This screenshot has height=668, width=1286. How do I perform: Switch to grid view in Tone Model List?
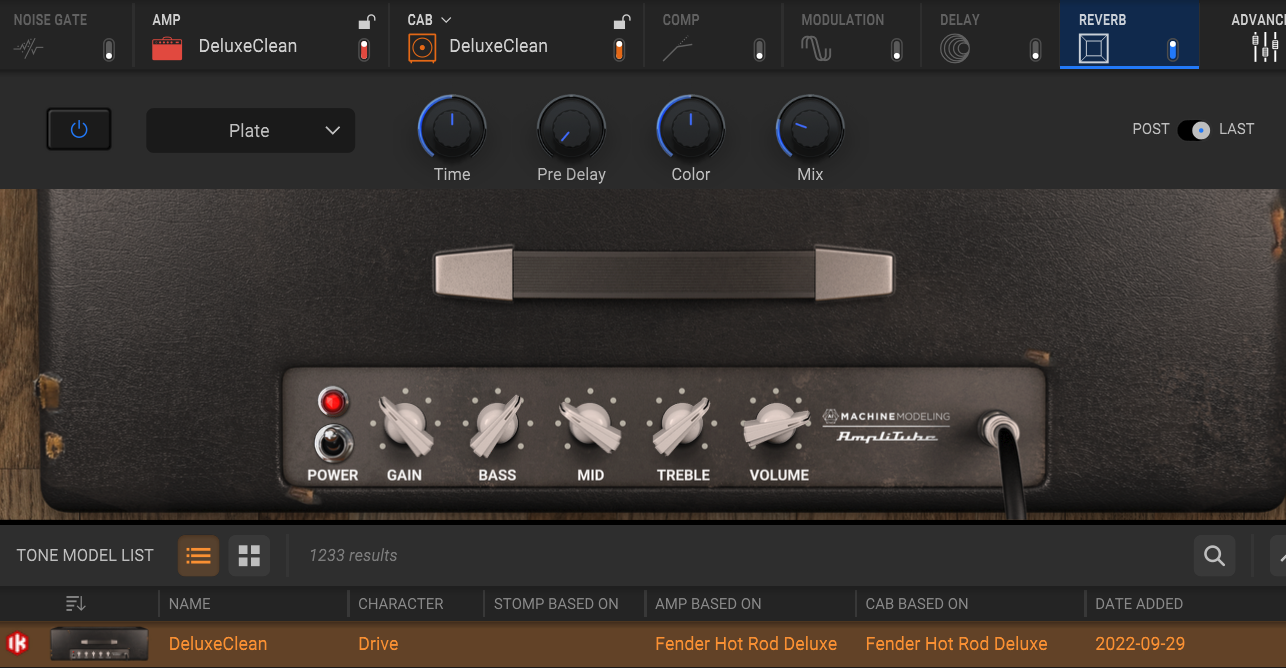pos(249,556)
